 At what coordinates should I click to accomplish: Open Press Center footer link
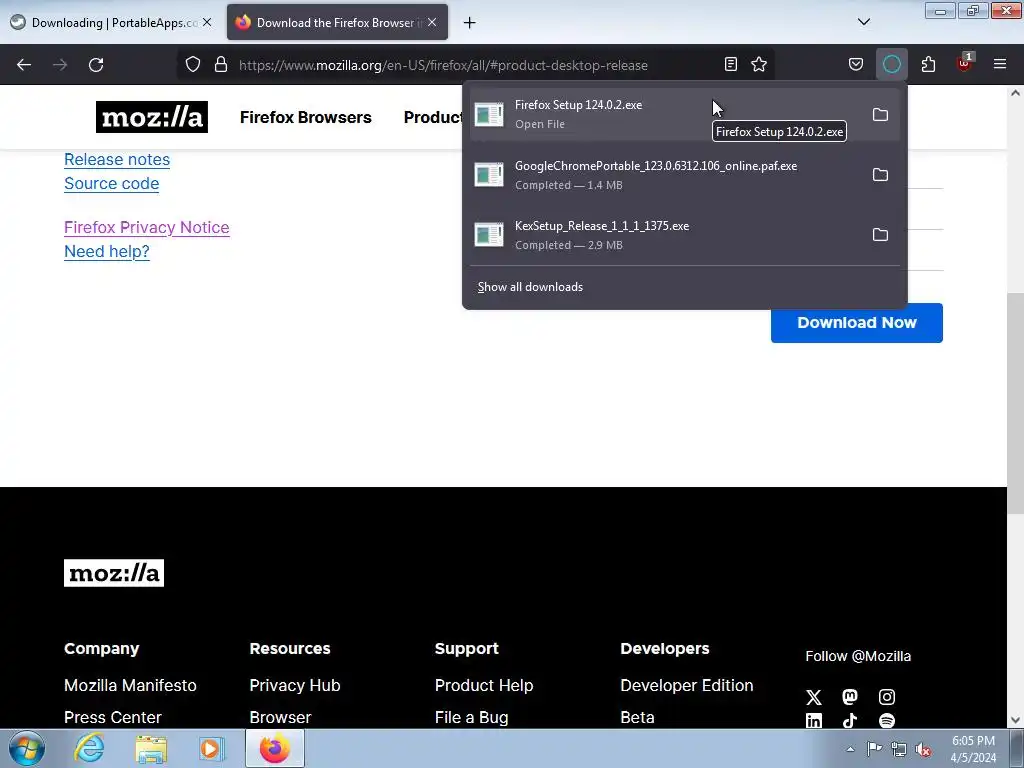[113, 717]
